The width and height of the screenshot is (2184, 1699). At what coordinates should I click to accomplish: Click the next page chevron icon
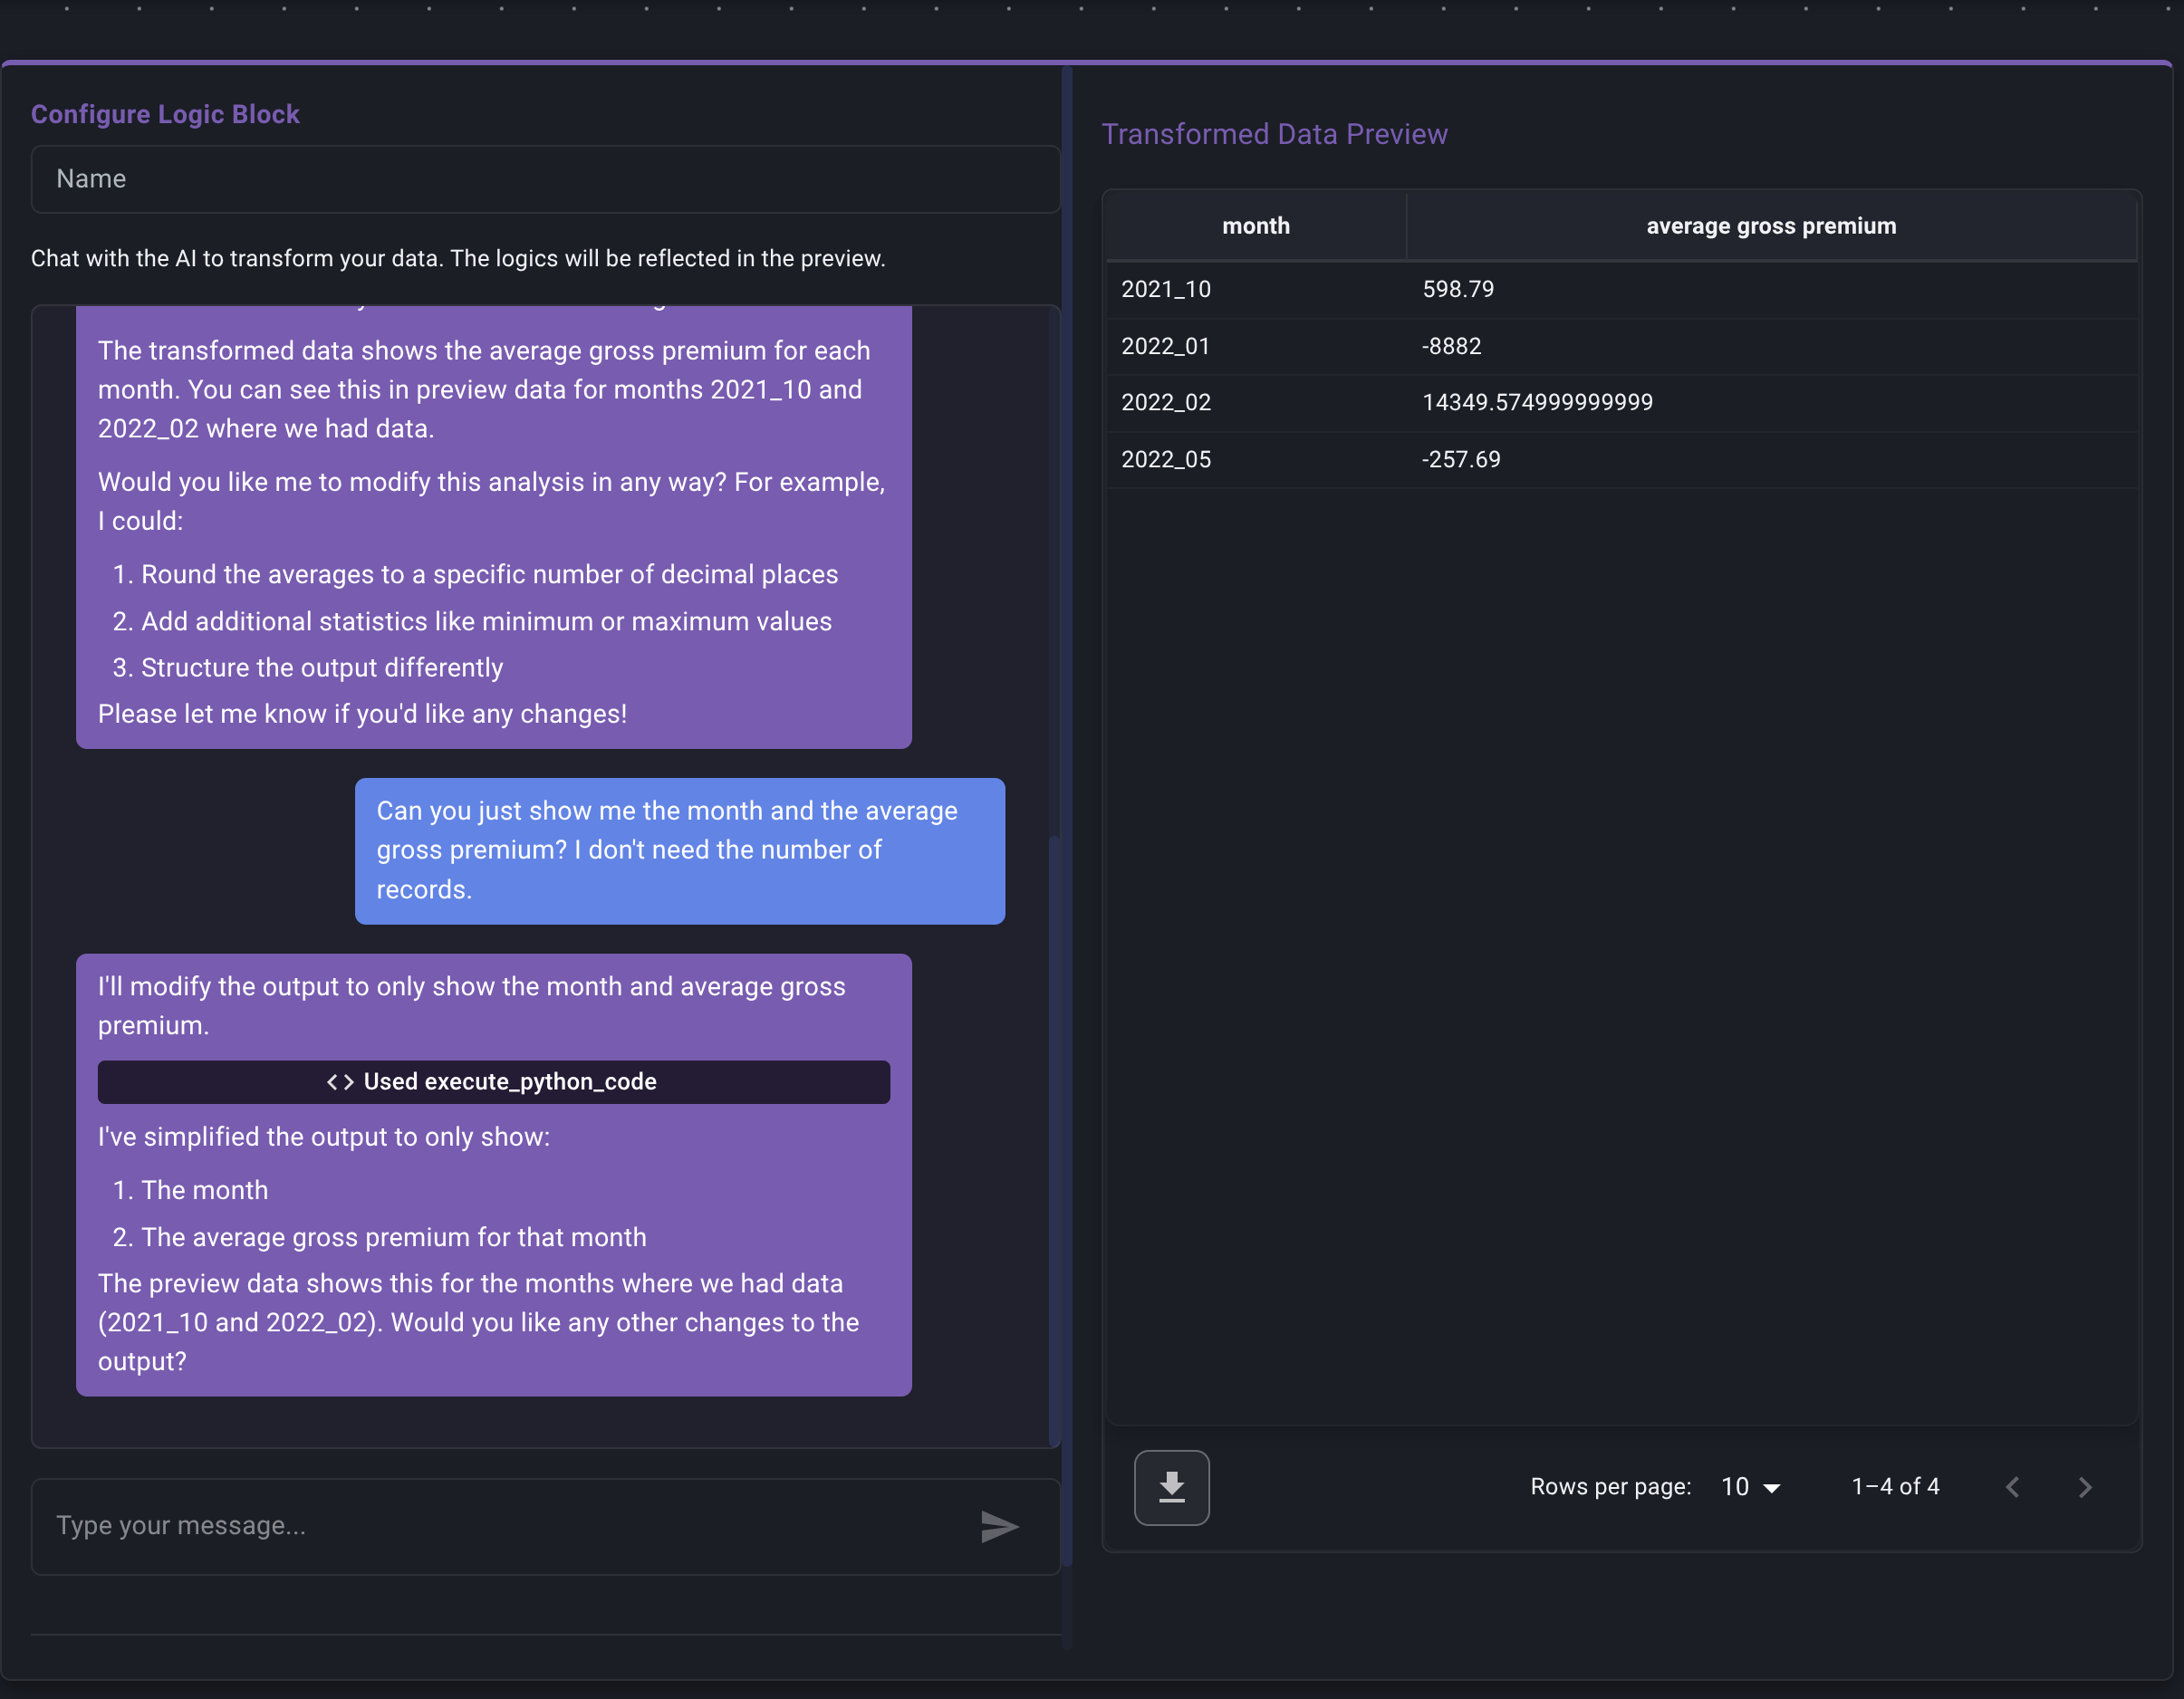(2085, 1487)
